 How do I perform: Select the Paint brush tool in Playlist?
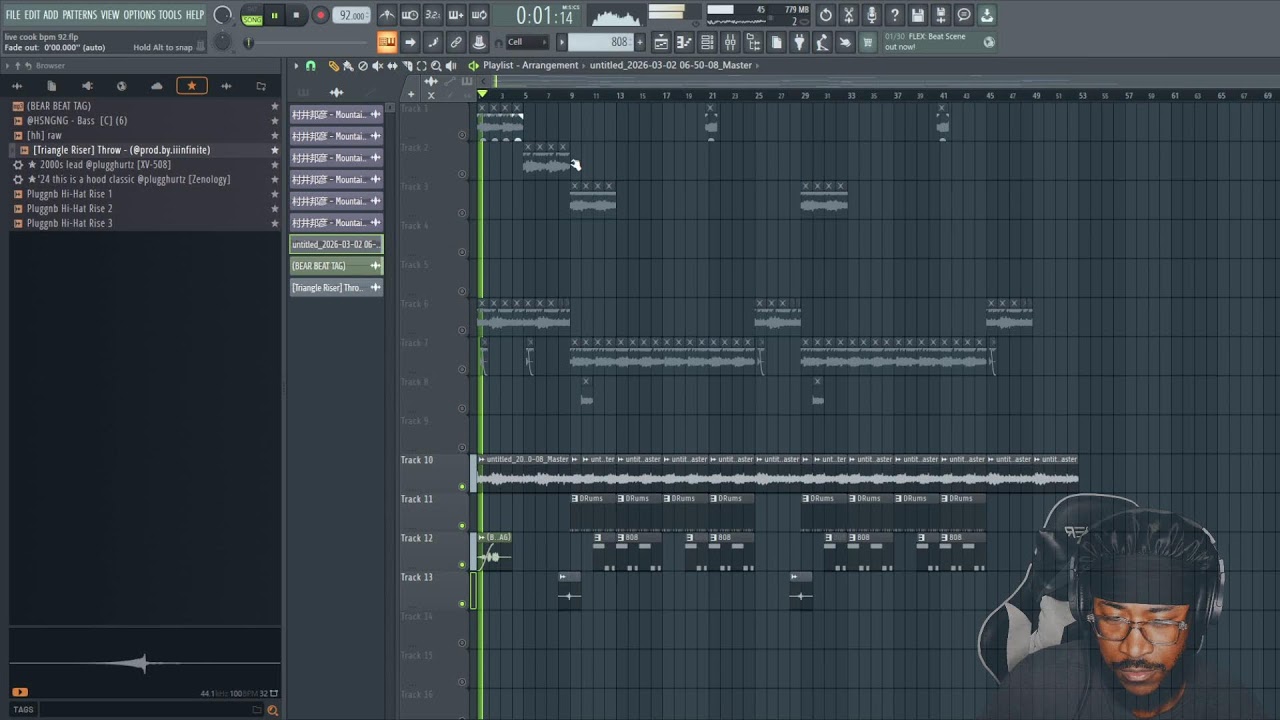(348, 66)
